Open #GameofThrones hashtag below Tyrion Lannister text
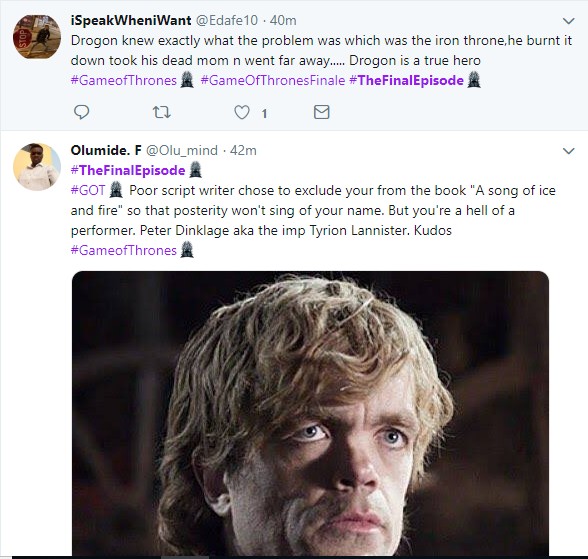 (x=124, y=250)
